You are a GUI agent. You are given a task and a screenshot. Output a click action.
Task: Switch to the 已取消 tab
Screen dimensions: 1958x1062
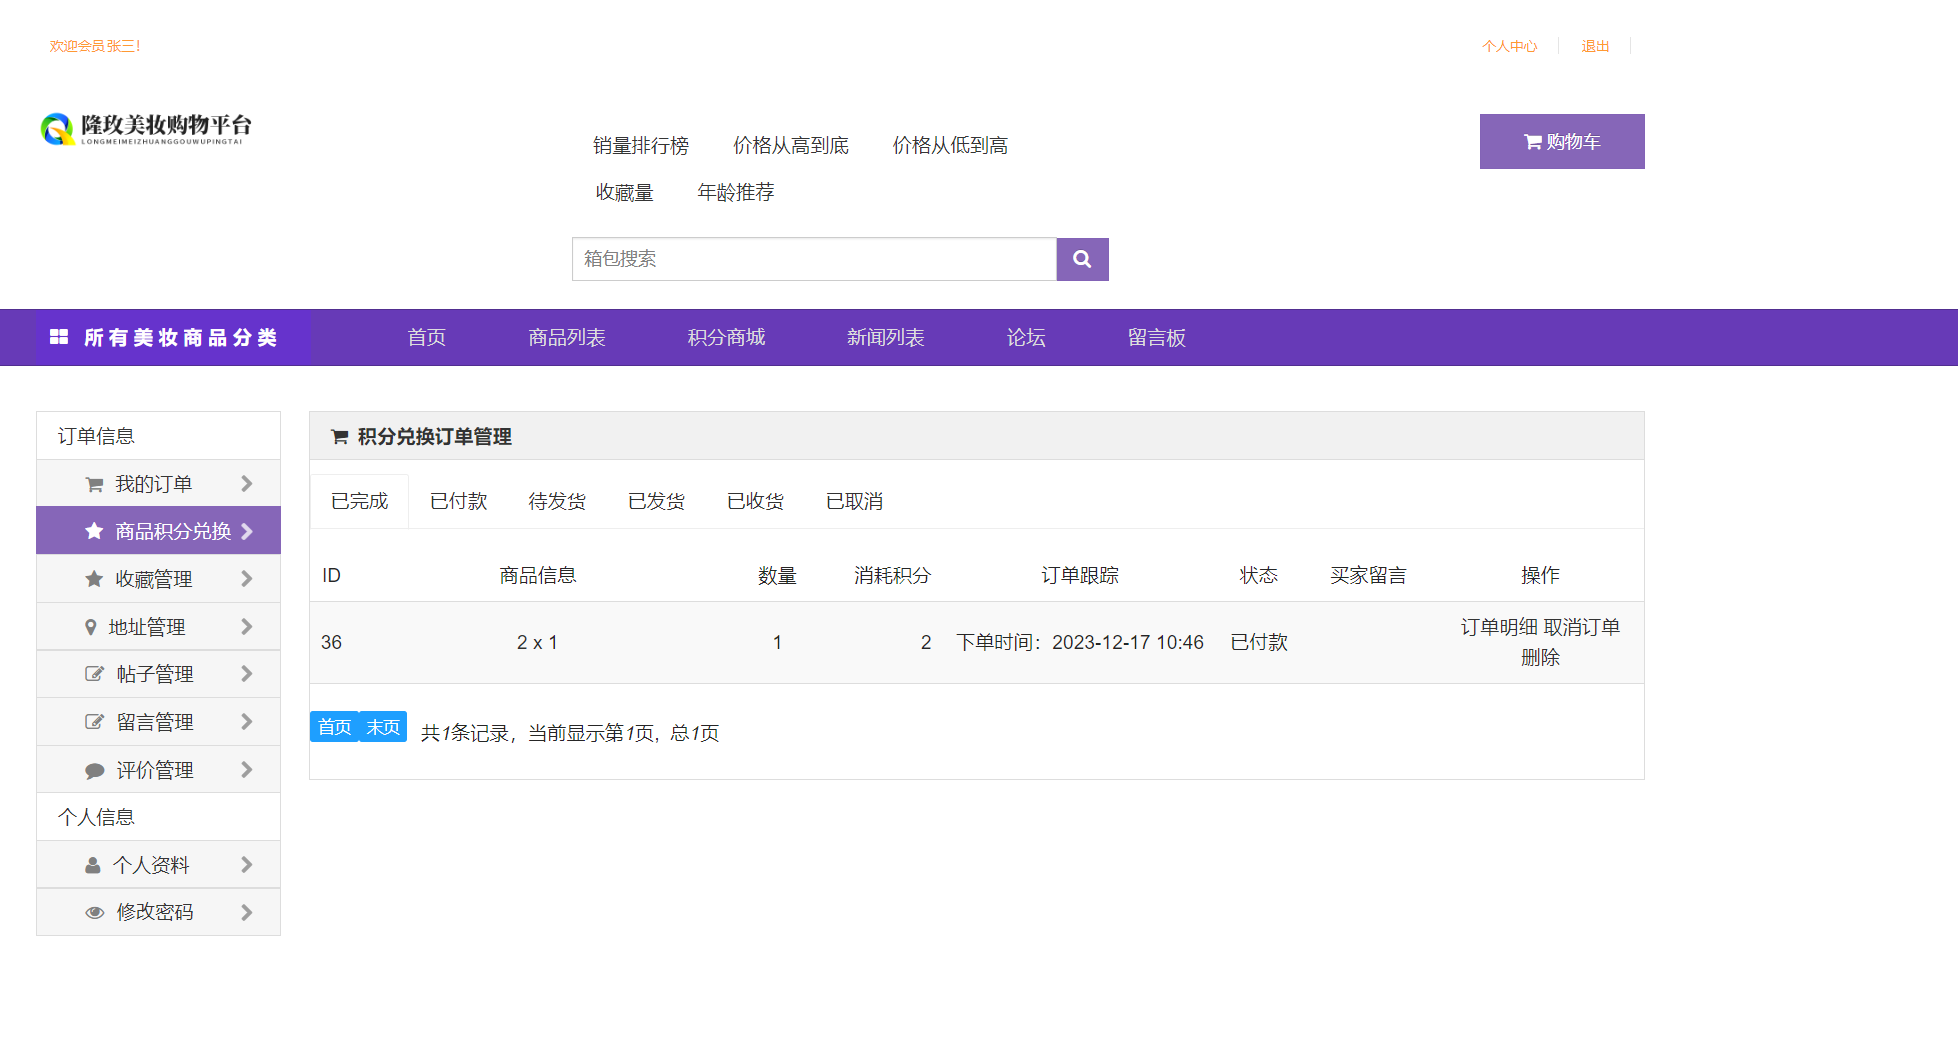tap(855, 501)
